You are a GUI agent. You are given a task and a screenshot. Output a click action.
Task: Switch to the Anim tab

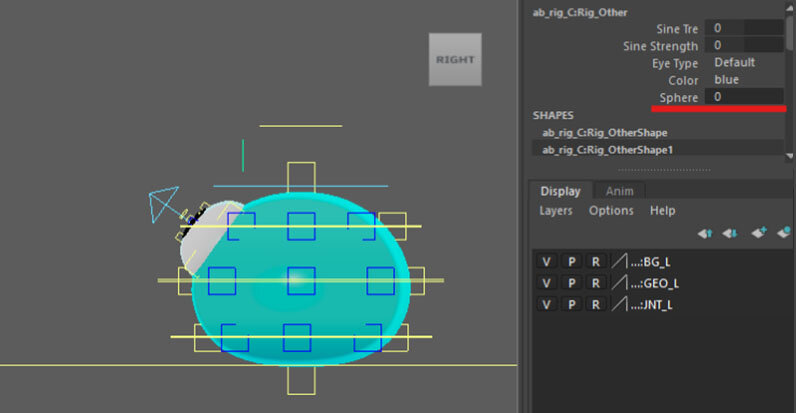tap(619, 191)
